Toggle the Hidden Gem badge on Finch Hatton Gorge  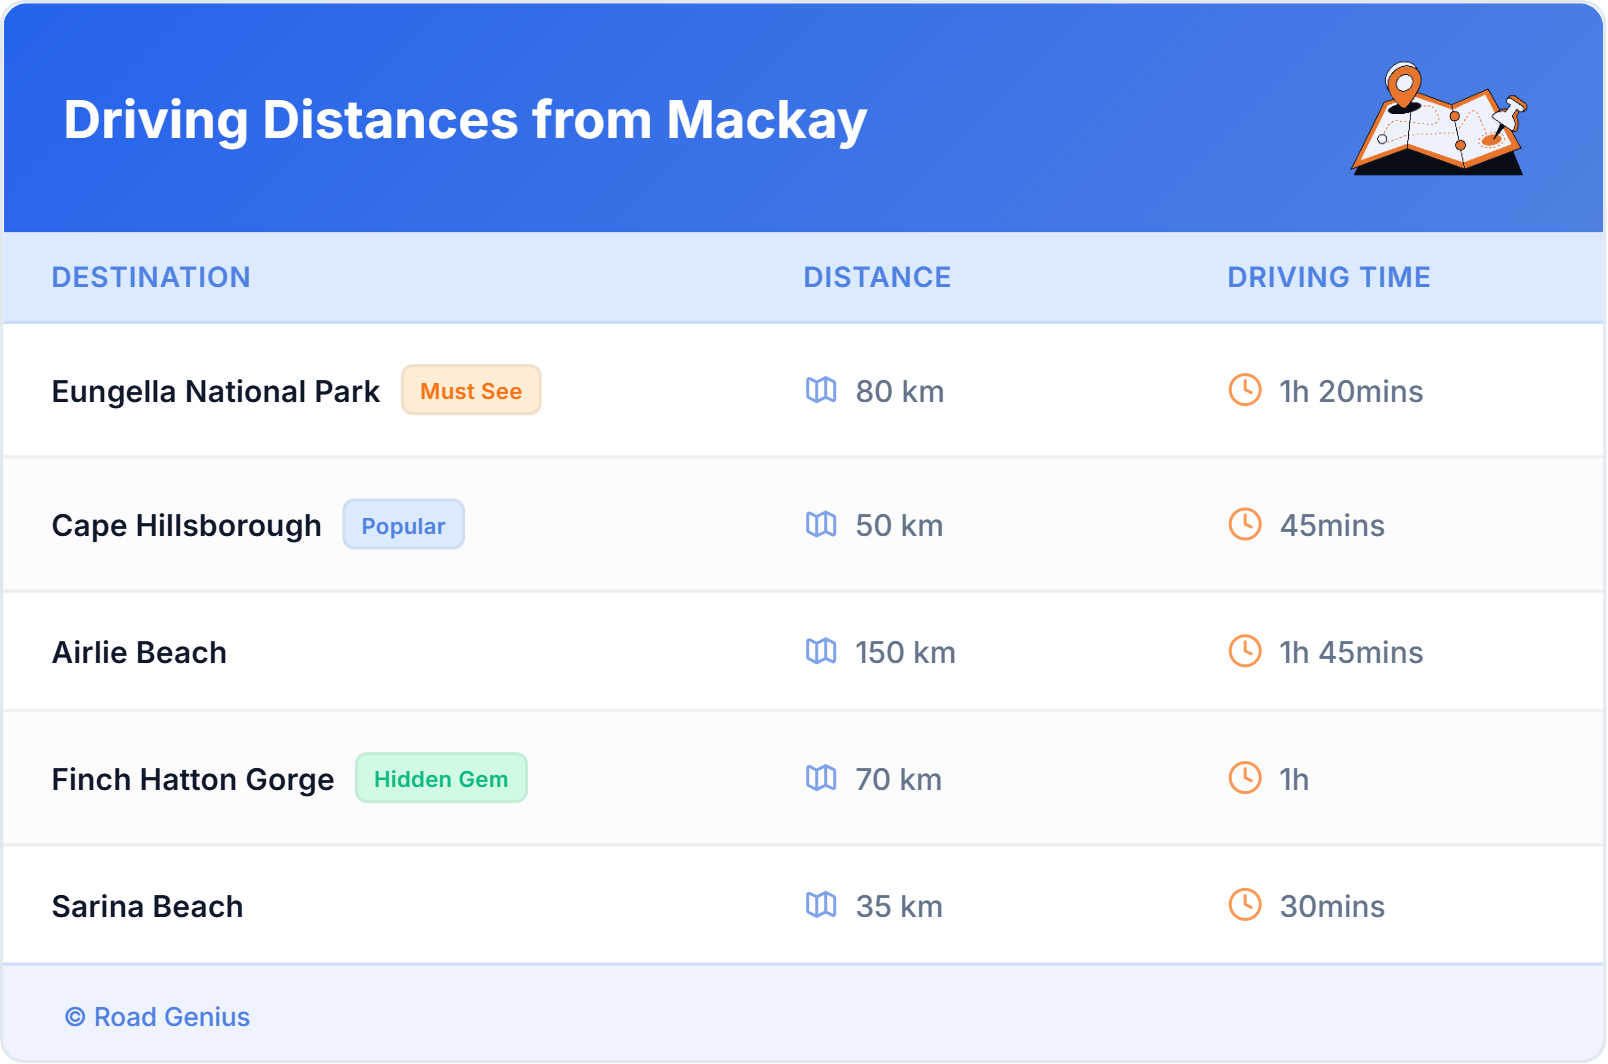click(x=441, y=778)
